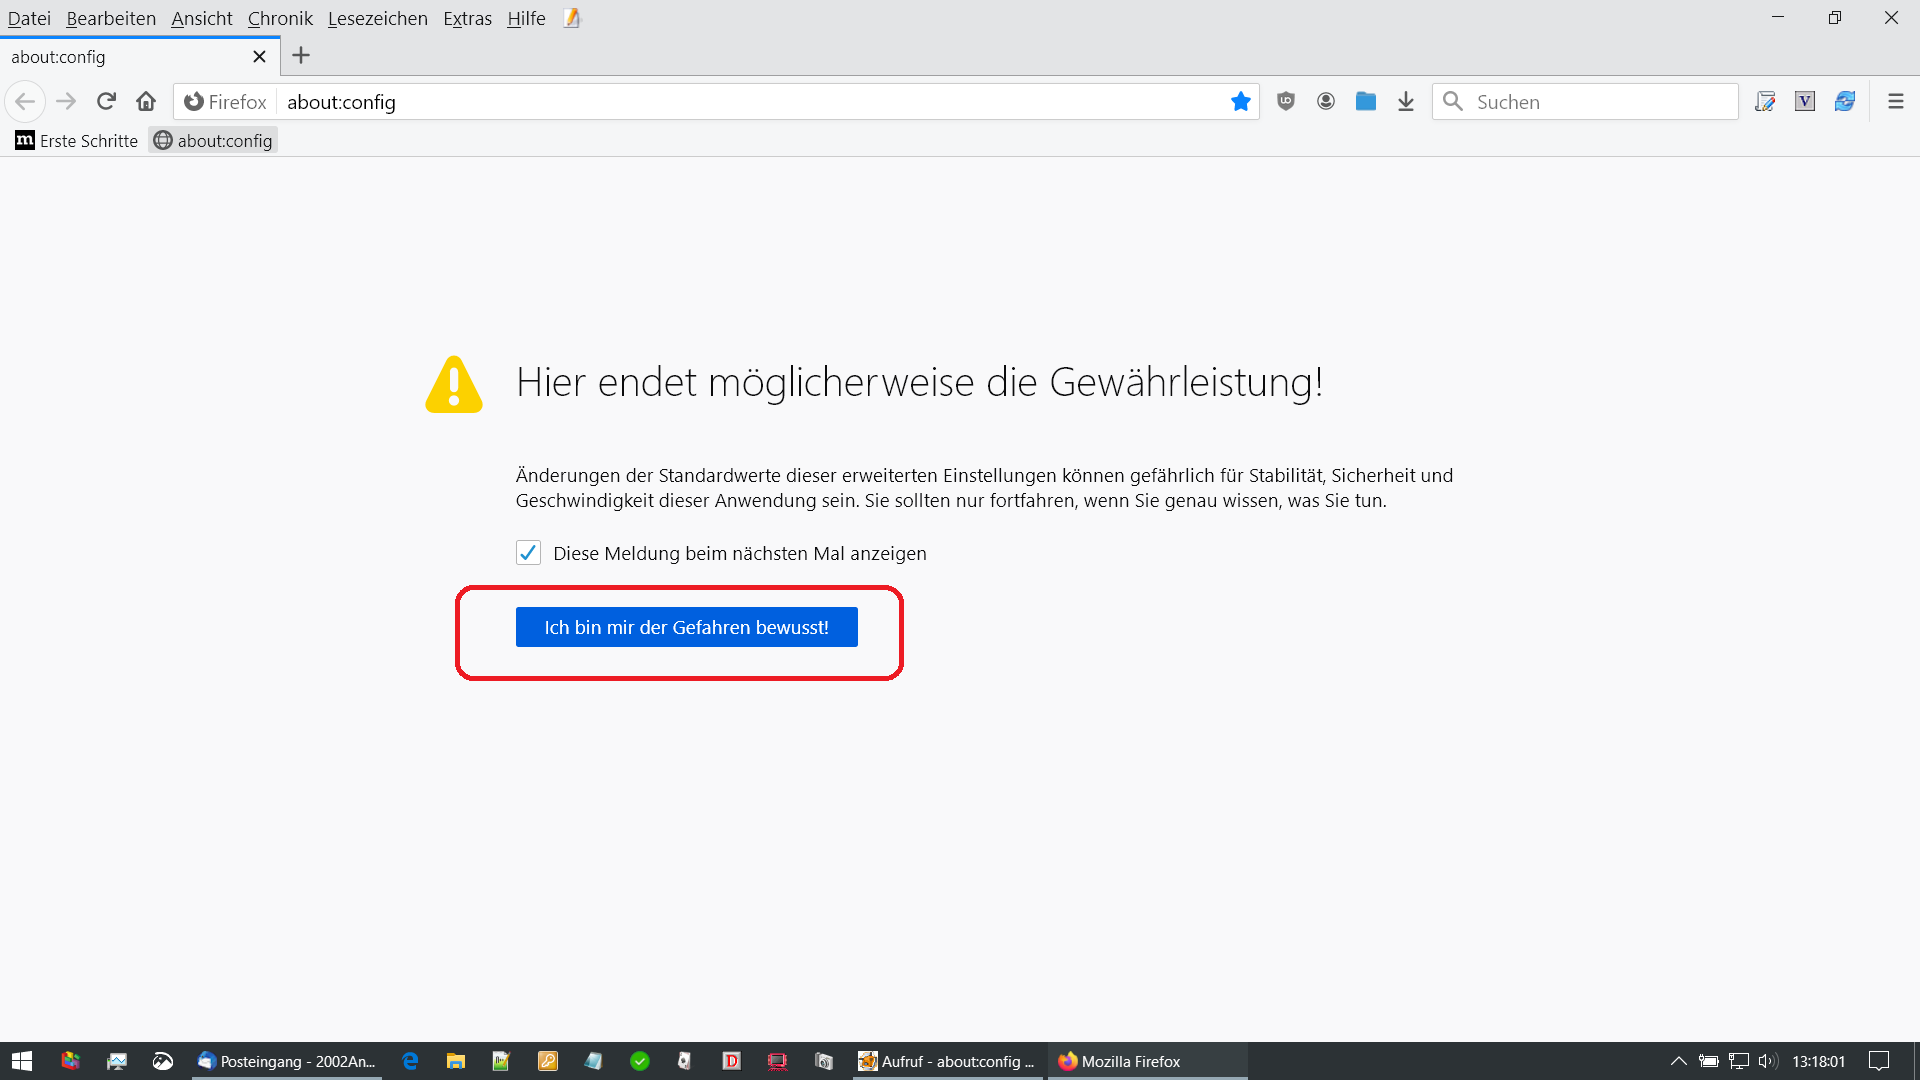Open the Chronik menu

click(280, 18)
